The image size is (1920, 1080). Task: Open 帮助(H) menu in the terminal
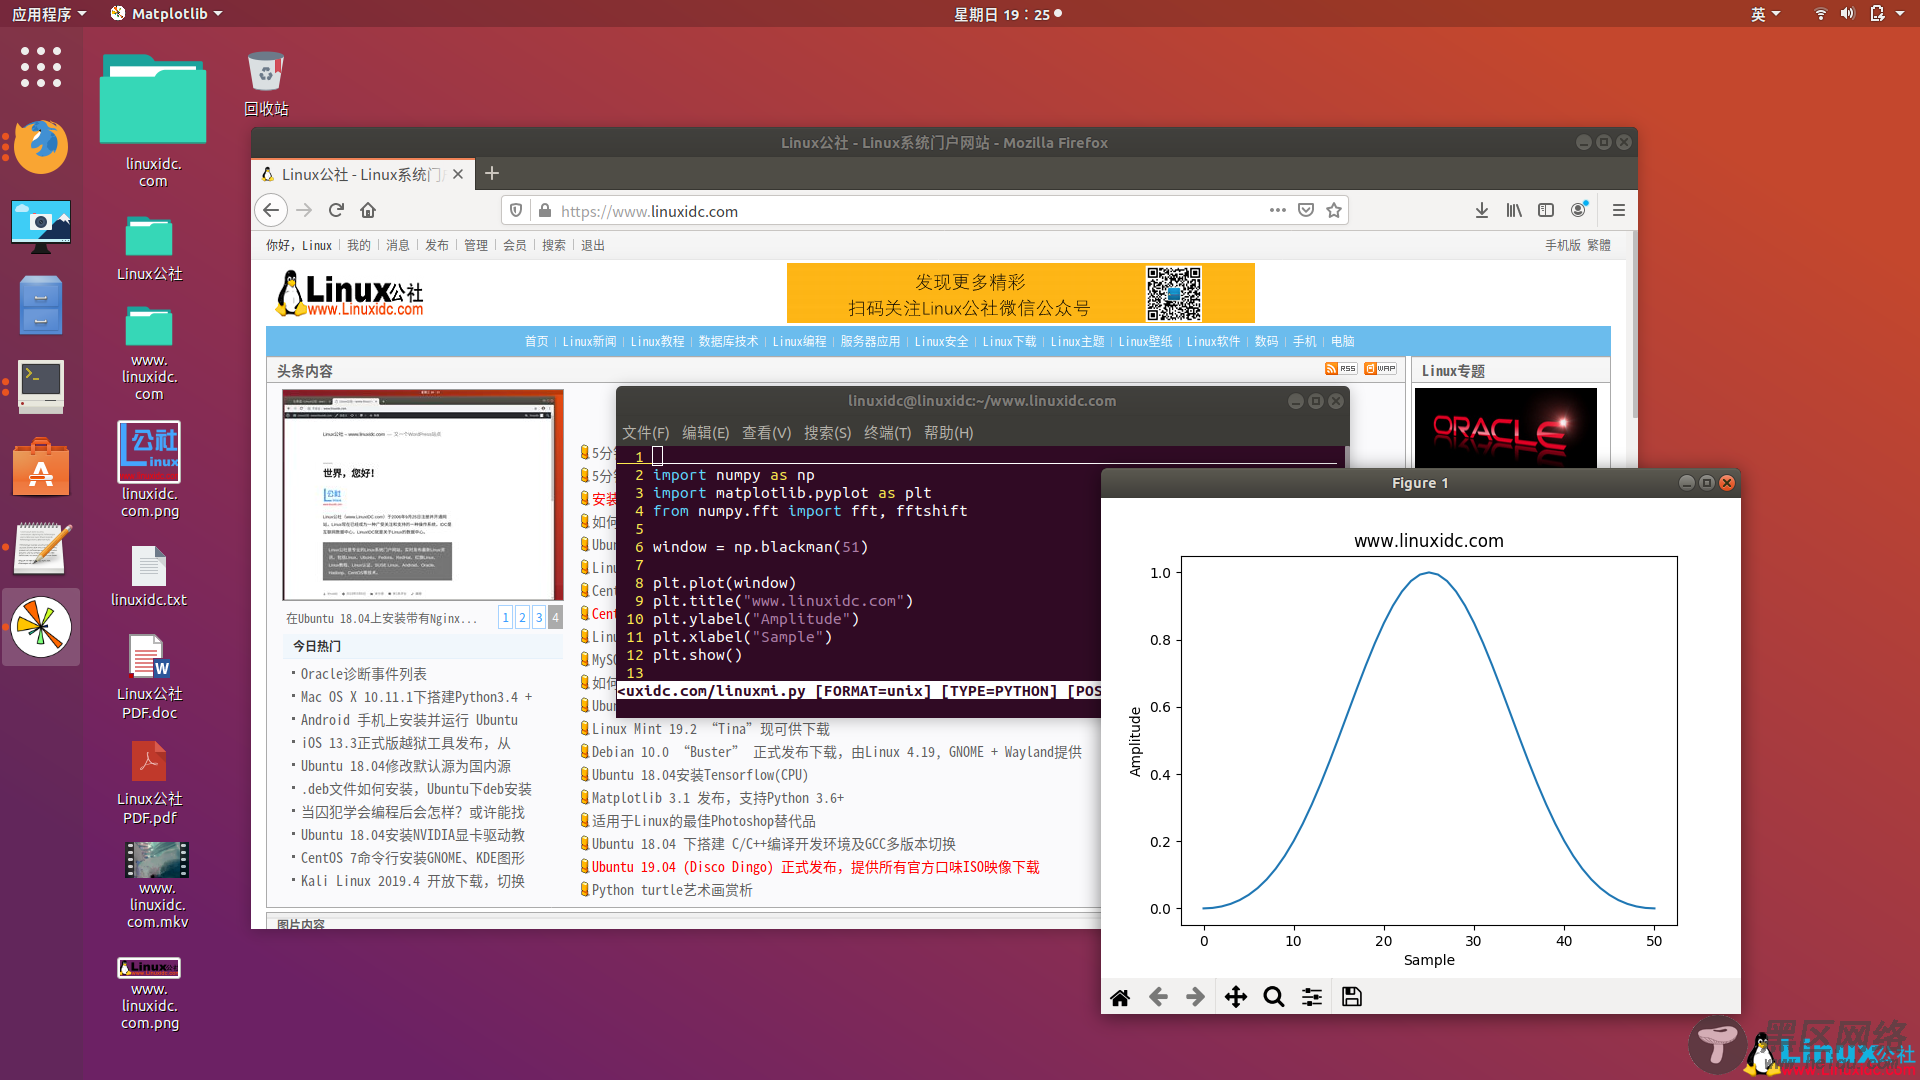948,433
